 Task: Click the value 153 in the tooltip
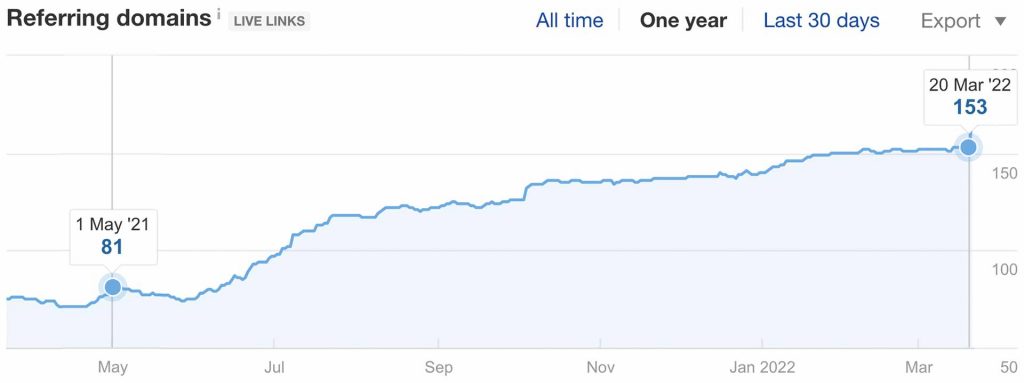pos(970,107)
